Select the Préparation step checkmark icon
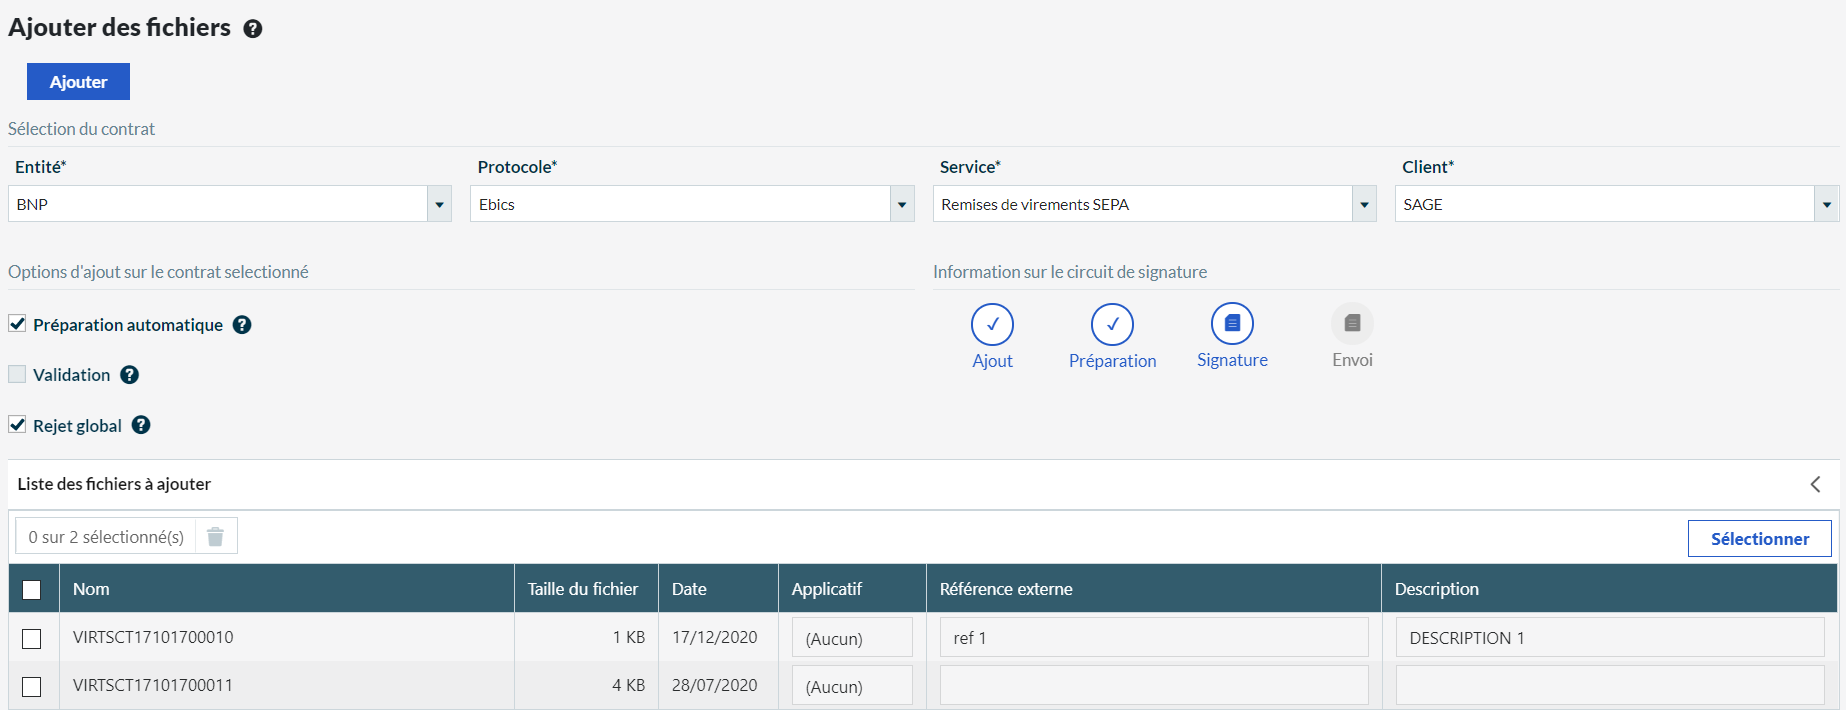The image size is (1846, 716). (x=1112, y=324)
